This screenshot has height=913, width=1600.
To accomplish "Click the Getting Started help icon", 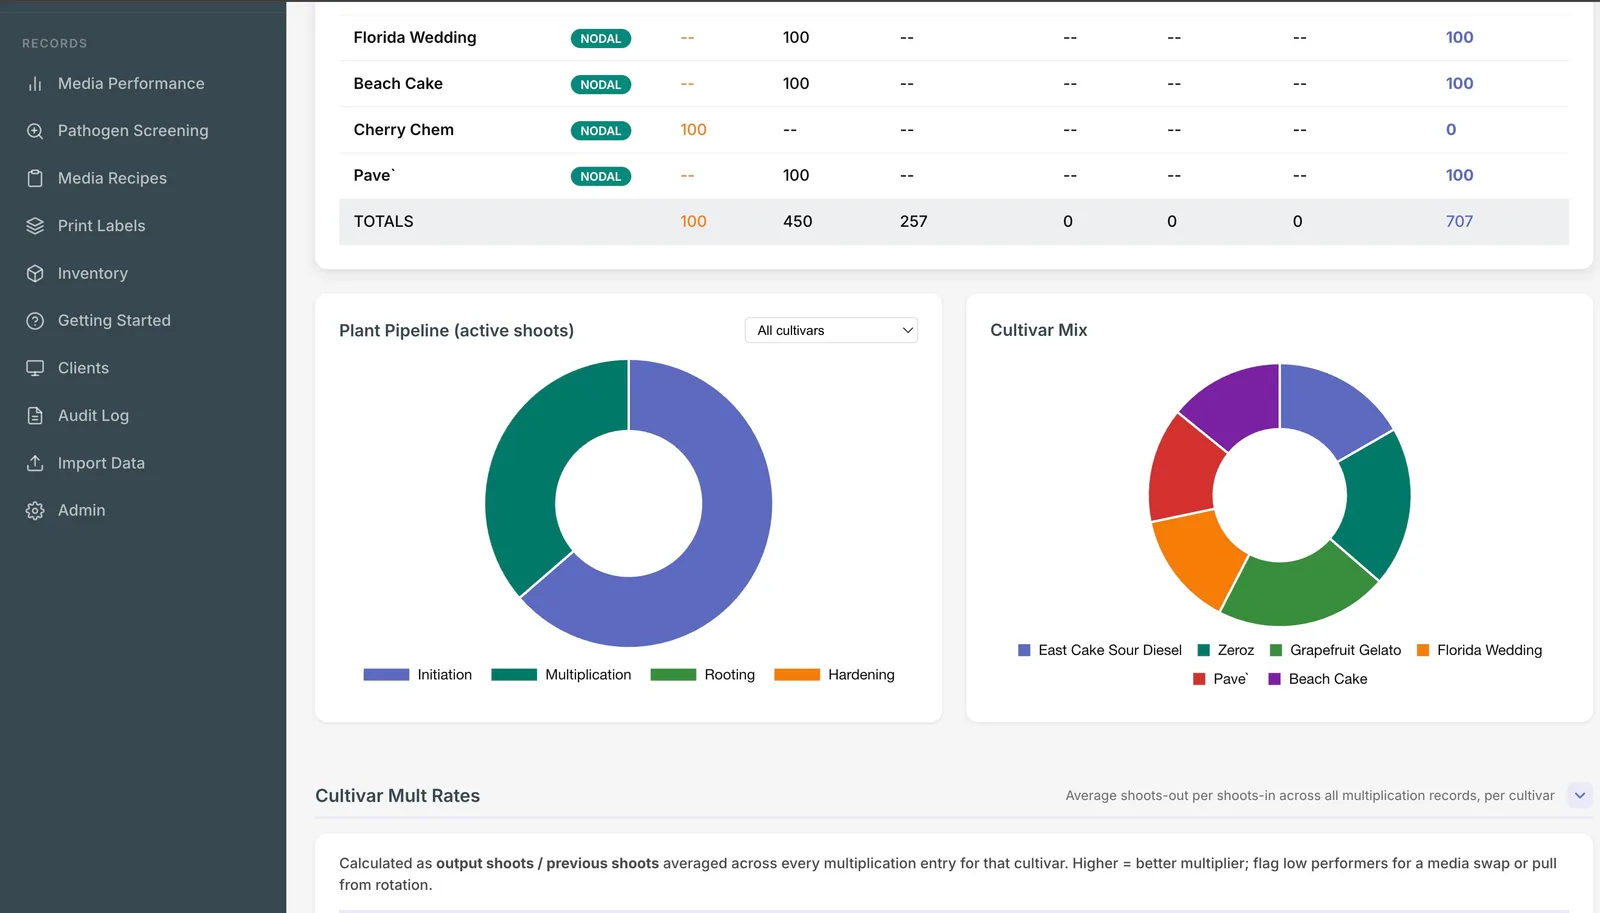I will coord(35,321).
